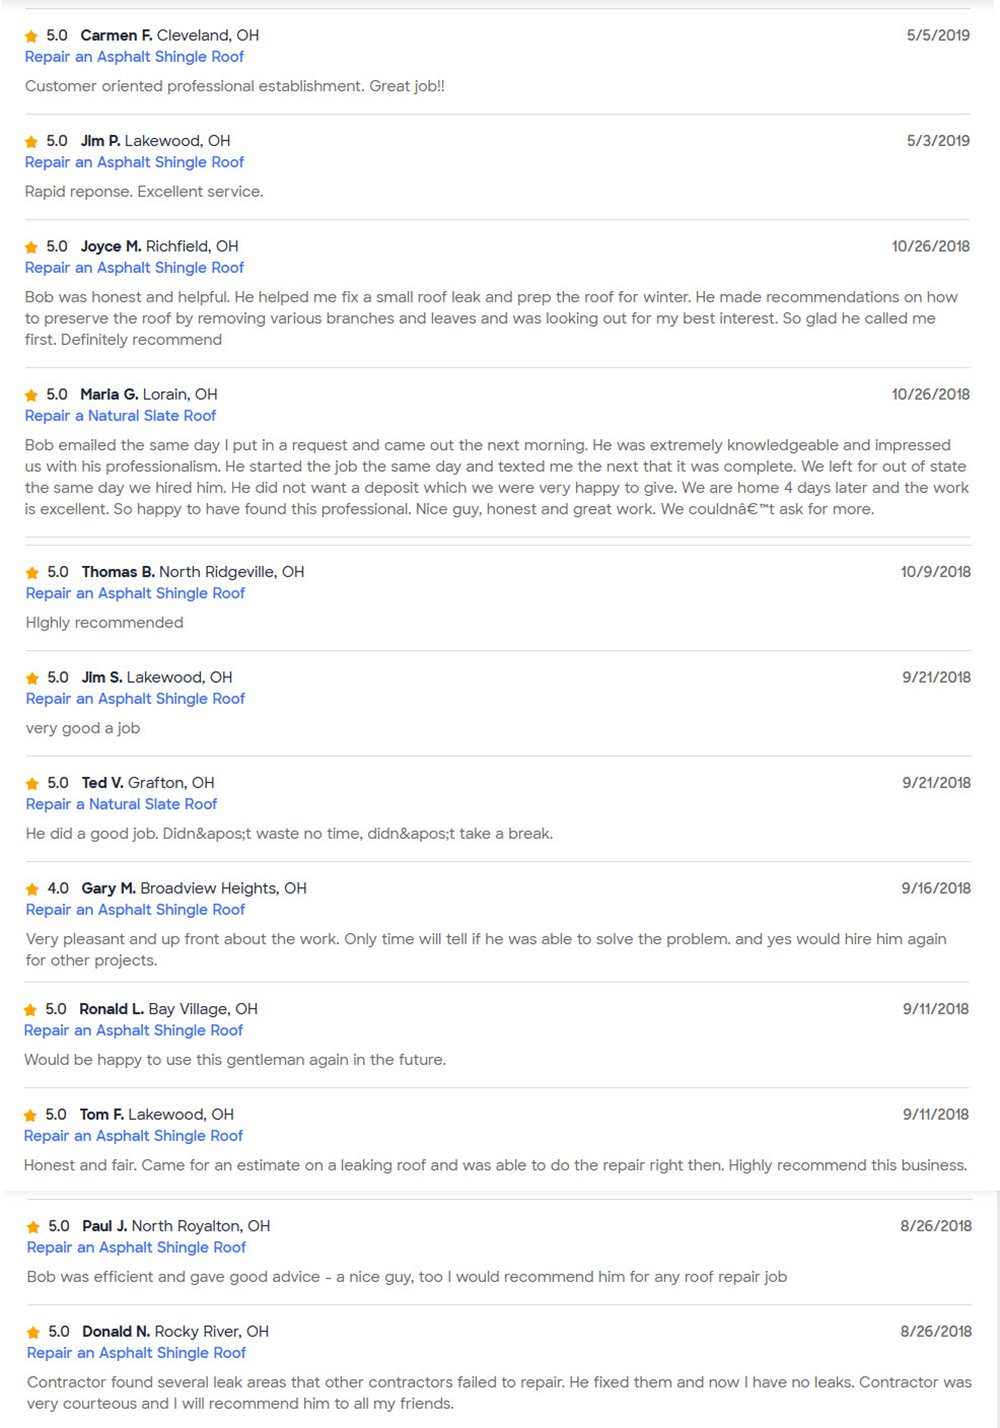Open Ted V.'s Repair a Natural Slate Roof link
Screen dimensions: 1000x1428
coord(121,804)
